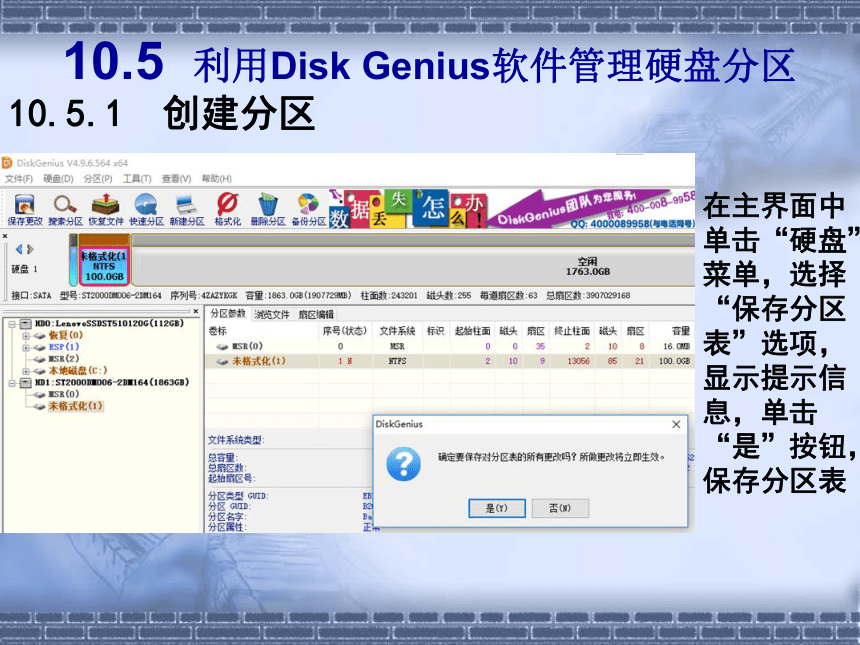
Task: Click the 序号(状态) column header
Action: tap(344, 331)
